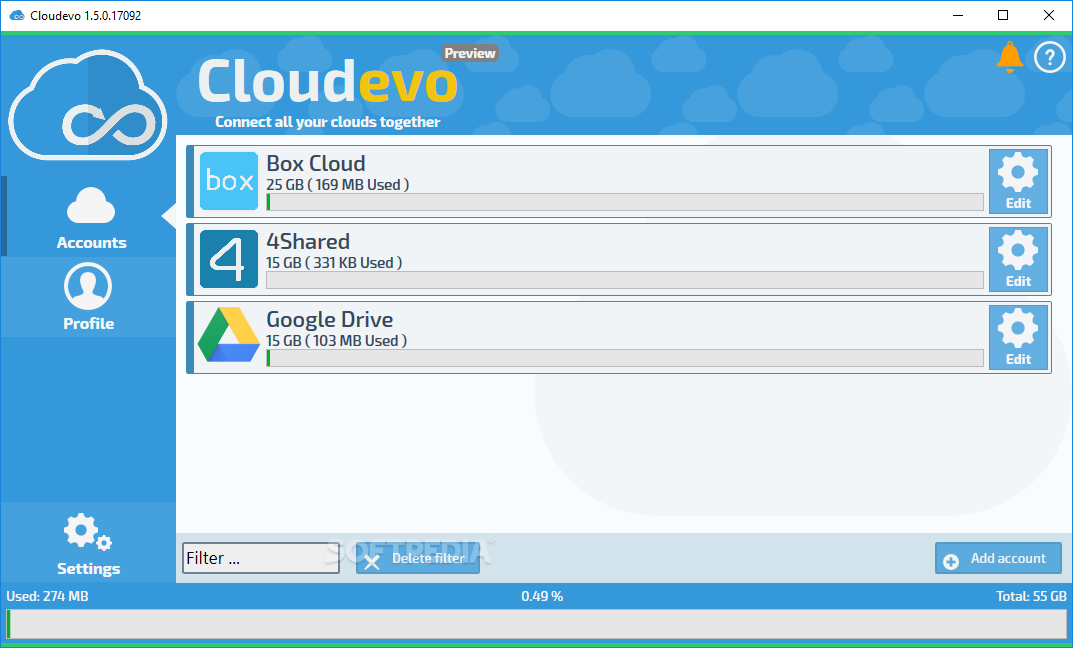Click the Delete filter button
The width and height of the screenshot is (1073, 648).
coord(417,558)
